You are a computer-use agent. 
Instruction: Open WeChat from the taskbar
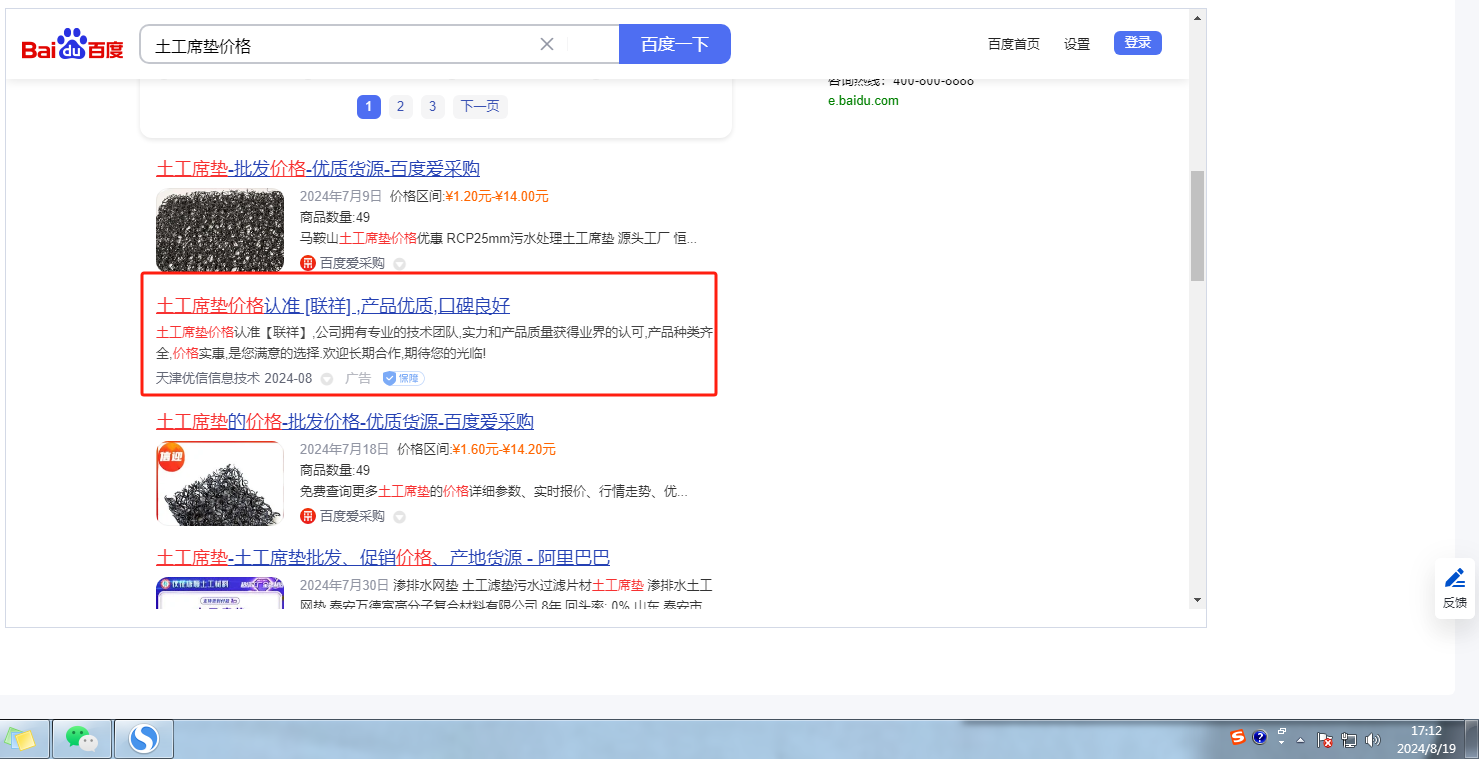[x=82, y=739]
